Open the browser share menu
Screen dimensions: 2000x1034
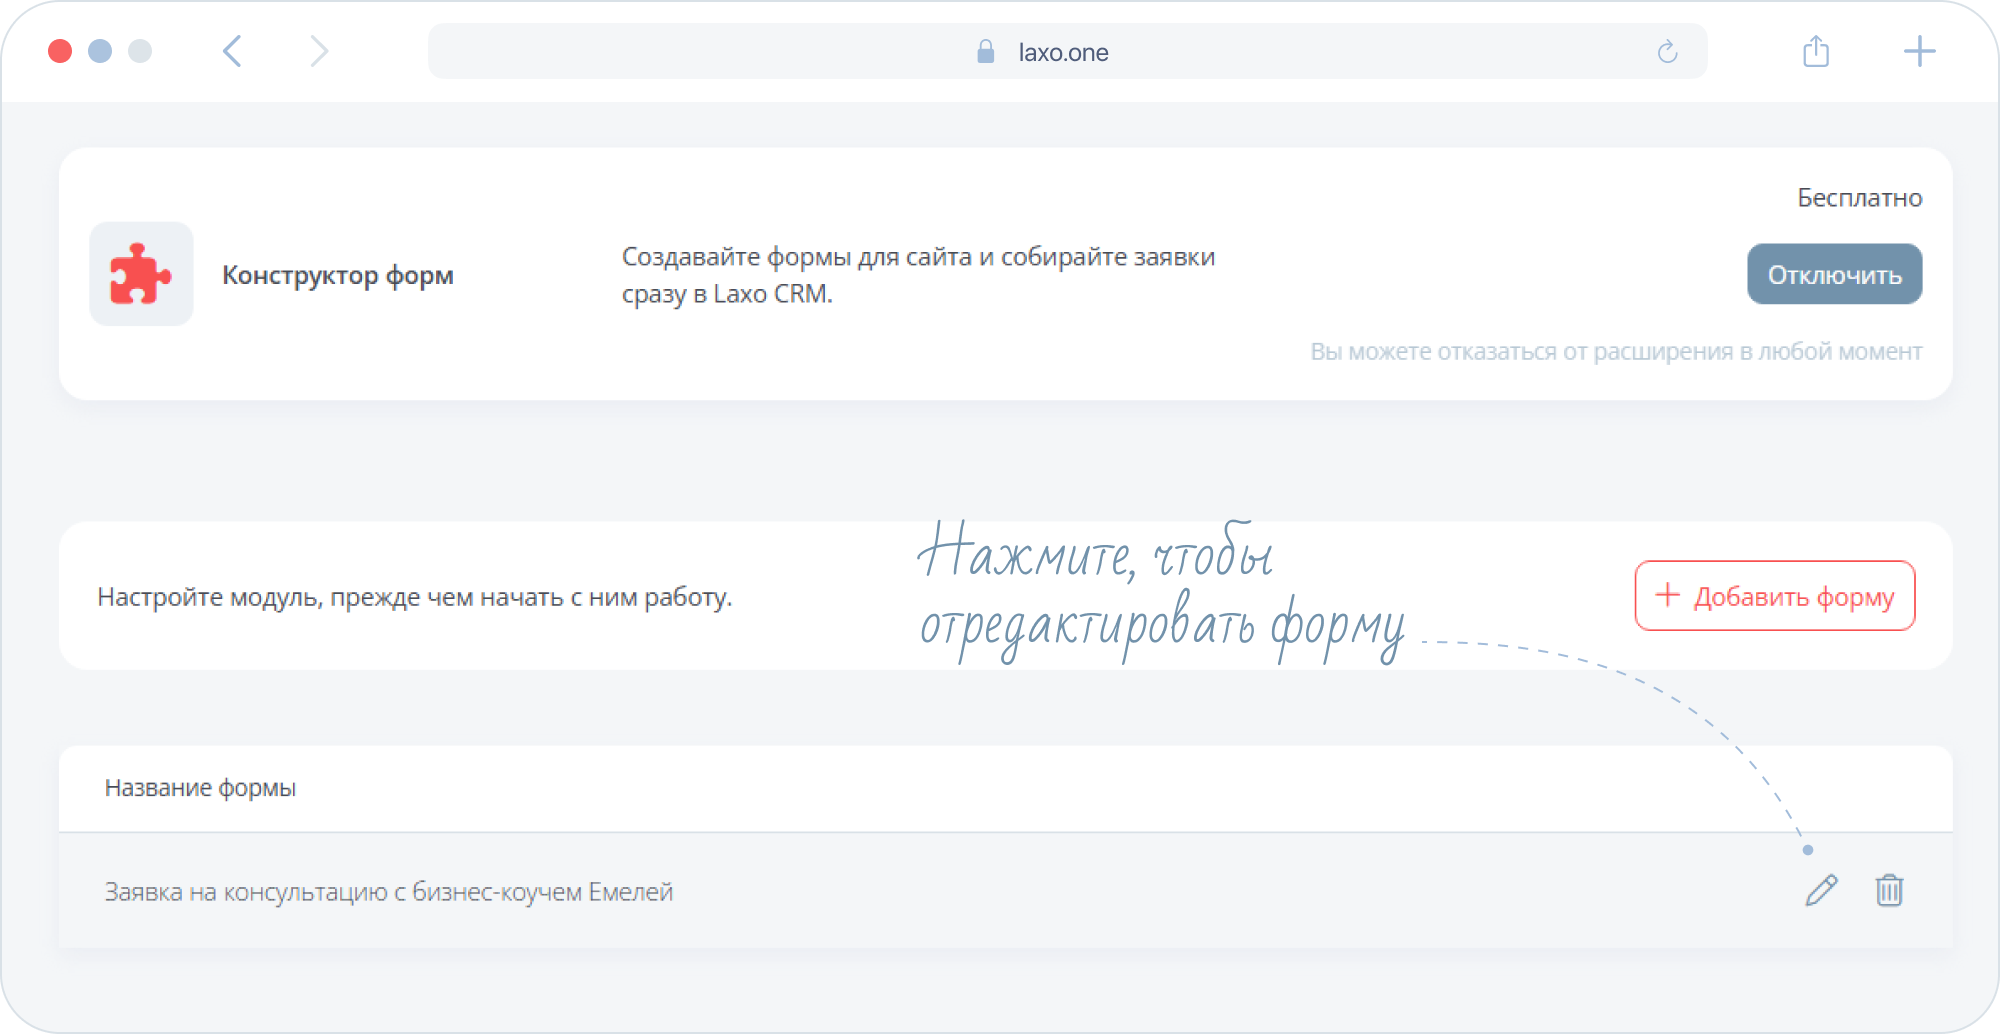pyautogui.click(x=1816, y=52)
